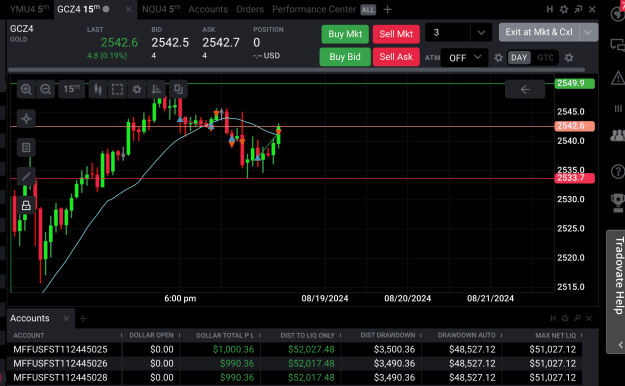Viewport: 625px width, 386px height.
Task: Click the H link icon in Accounts panel
Action: pos(552,318)
